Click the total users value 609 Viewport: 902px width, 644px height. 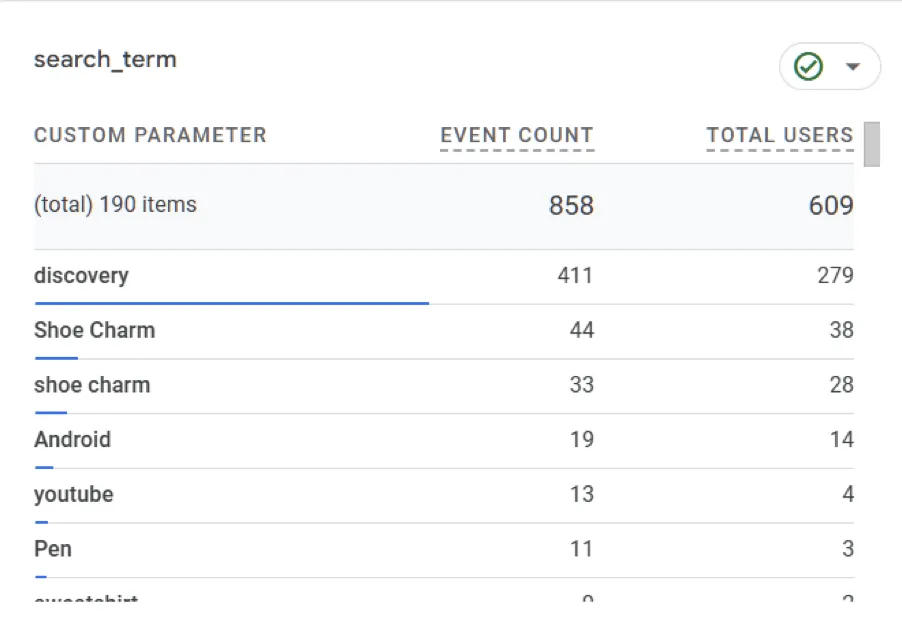pyautogui.click(x=831, y=206)
